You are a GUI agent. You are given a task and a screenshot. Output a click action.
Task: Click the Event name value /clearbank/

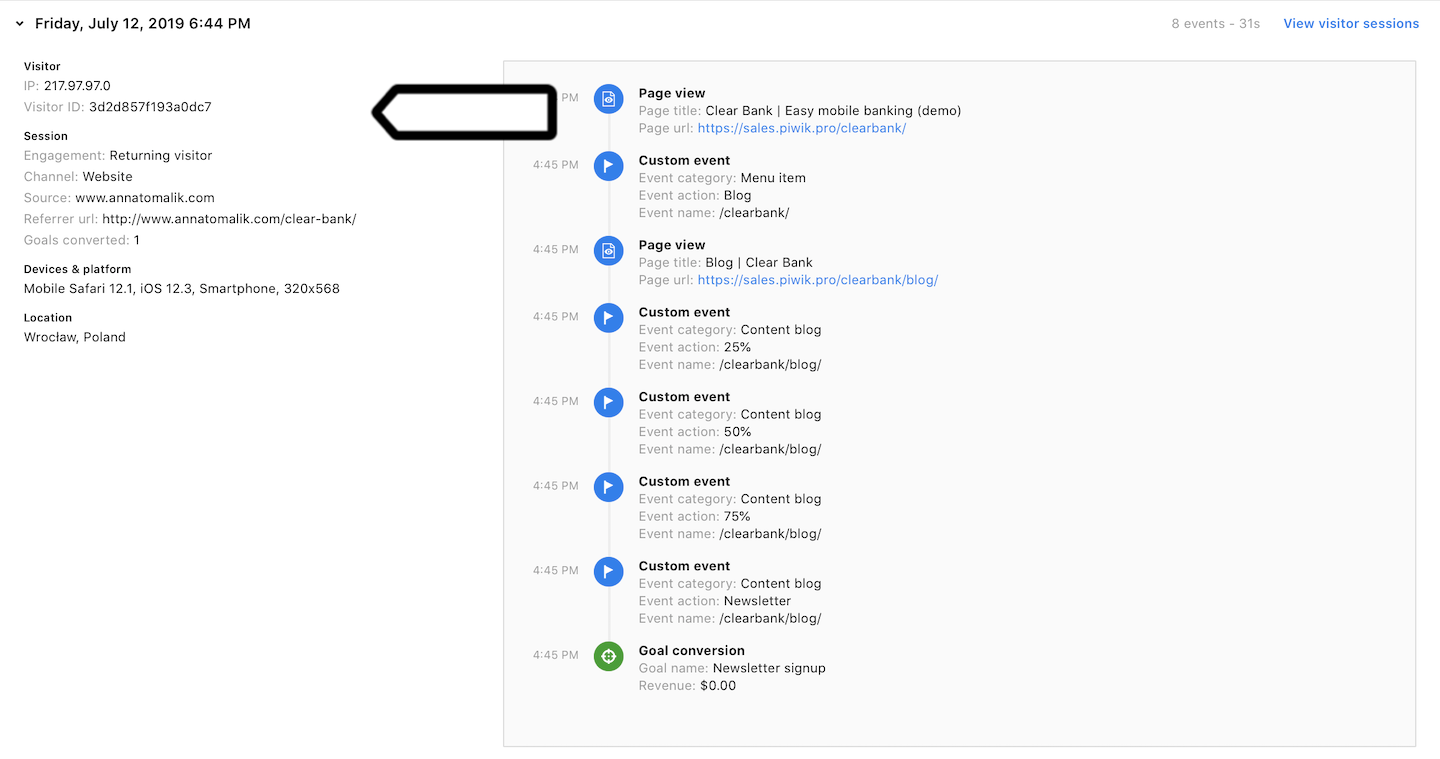coord(754,213)
